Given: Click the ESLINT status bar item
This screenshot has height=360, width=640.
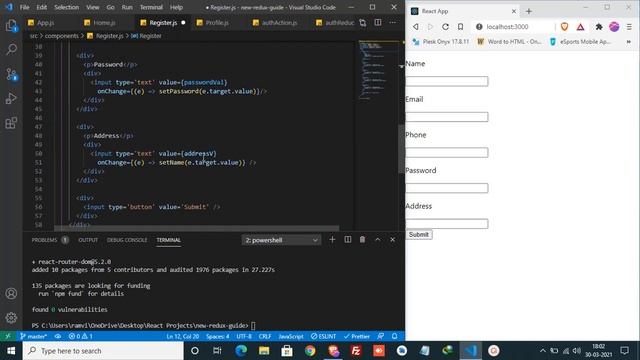Looking at the screenshot, I should point(323,336).
